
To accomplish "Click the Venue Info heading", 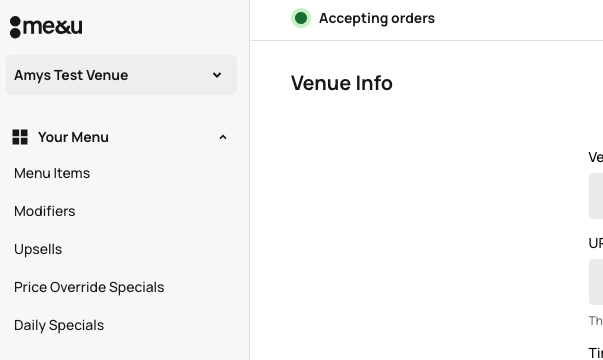I will 341,83.
